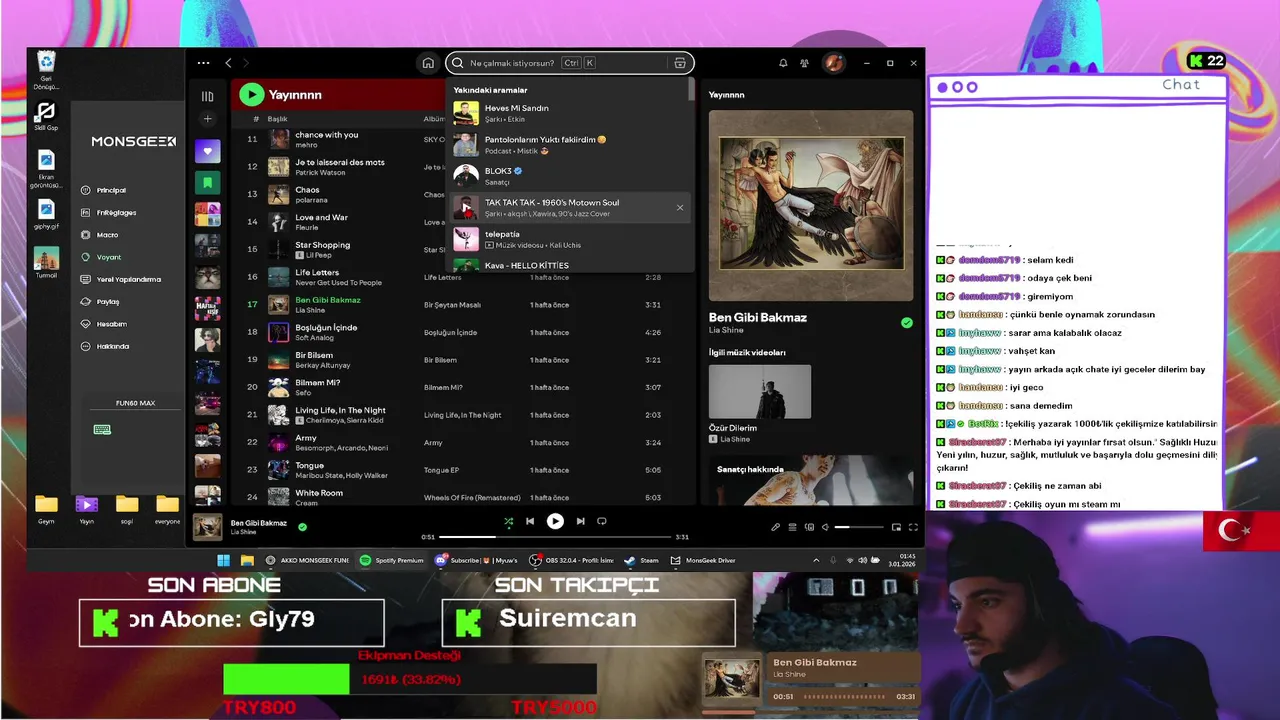Screen dimensions: 1280x720
Task: Toggle repeat mode
Action: click(602, 521)
